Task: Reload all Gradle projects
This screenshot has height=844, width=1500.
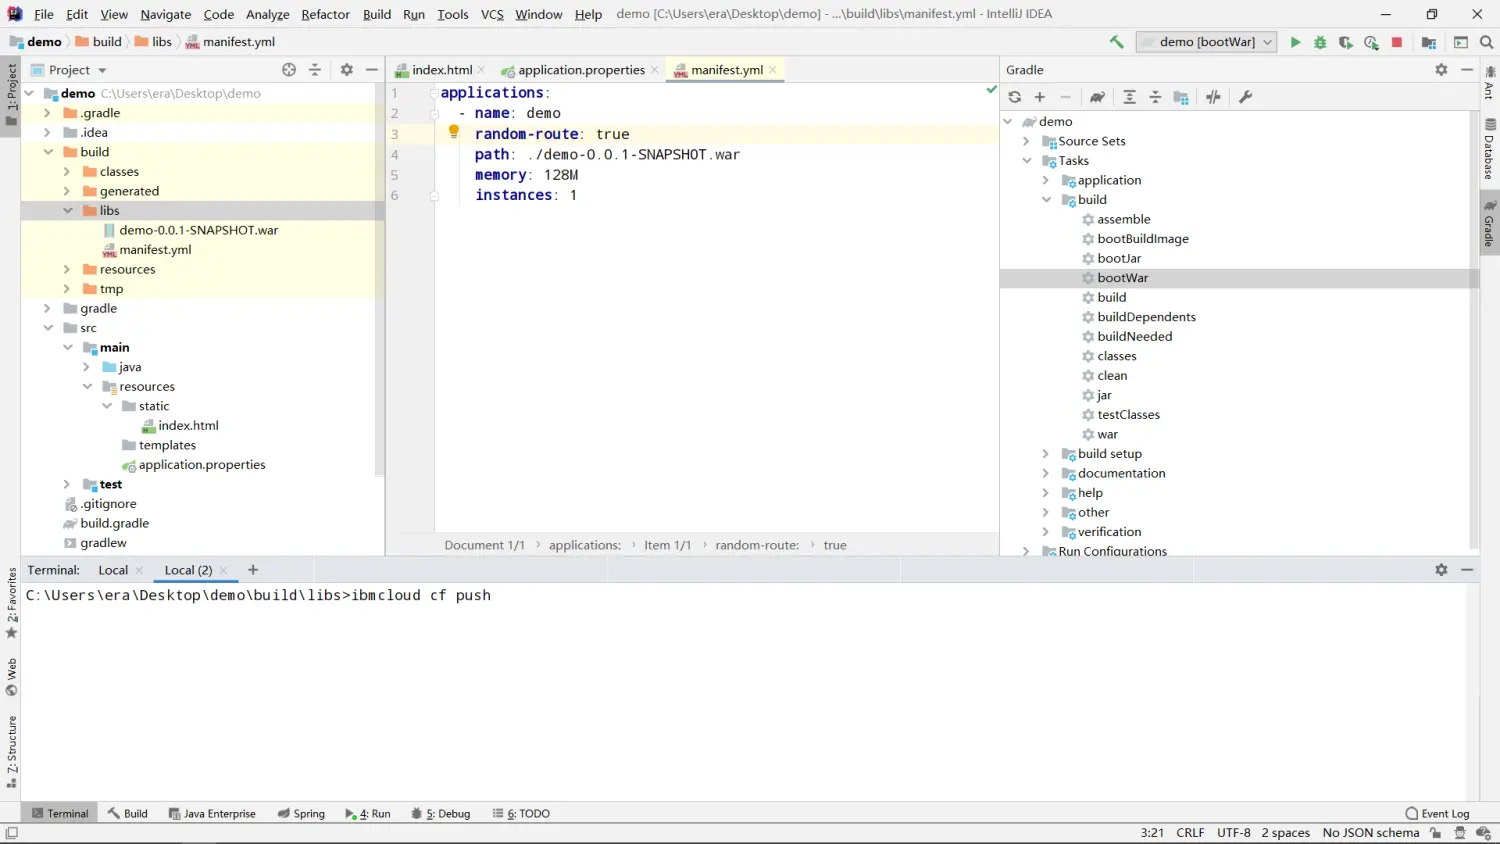Action: point(1014,97)
